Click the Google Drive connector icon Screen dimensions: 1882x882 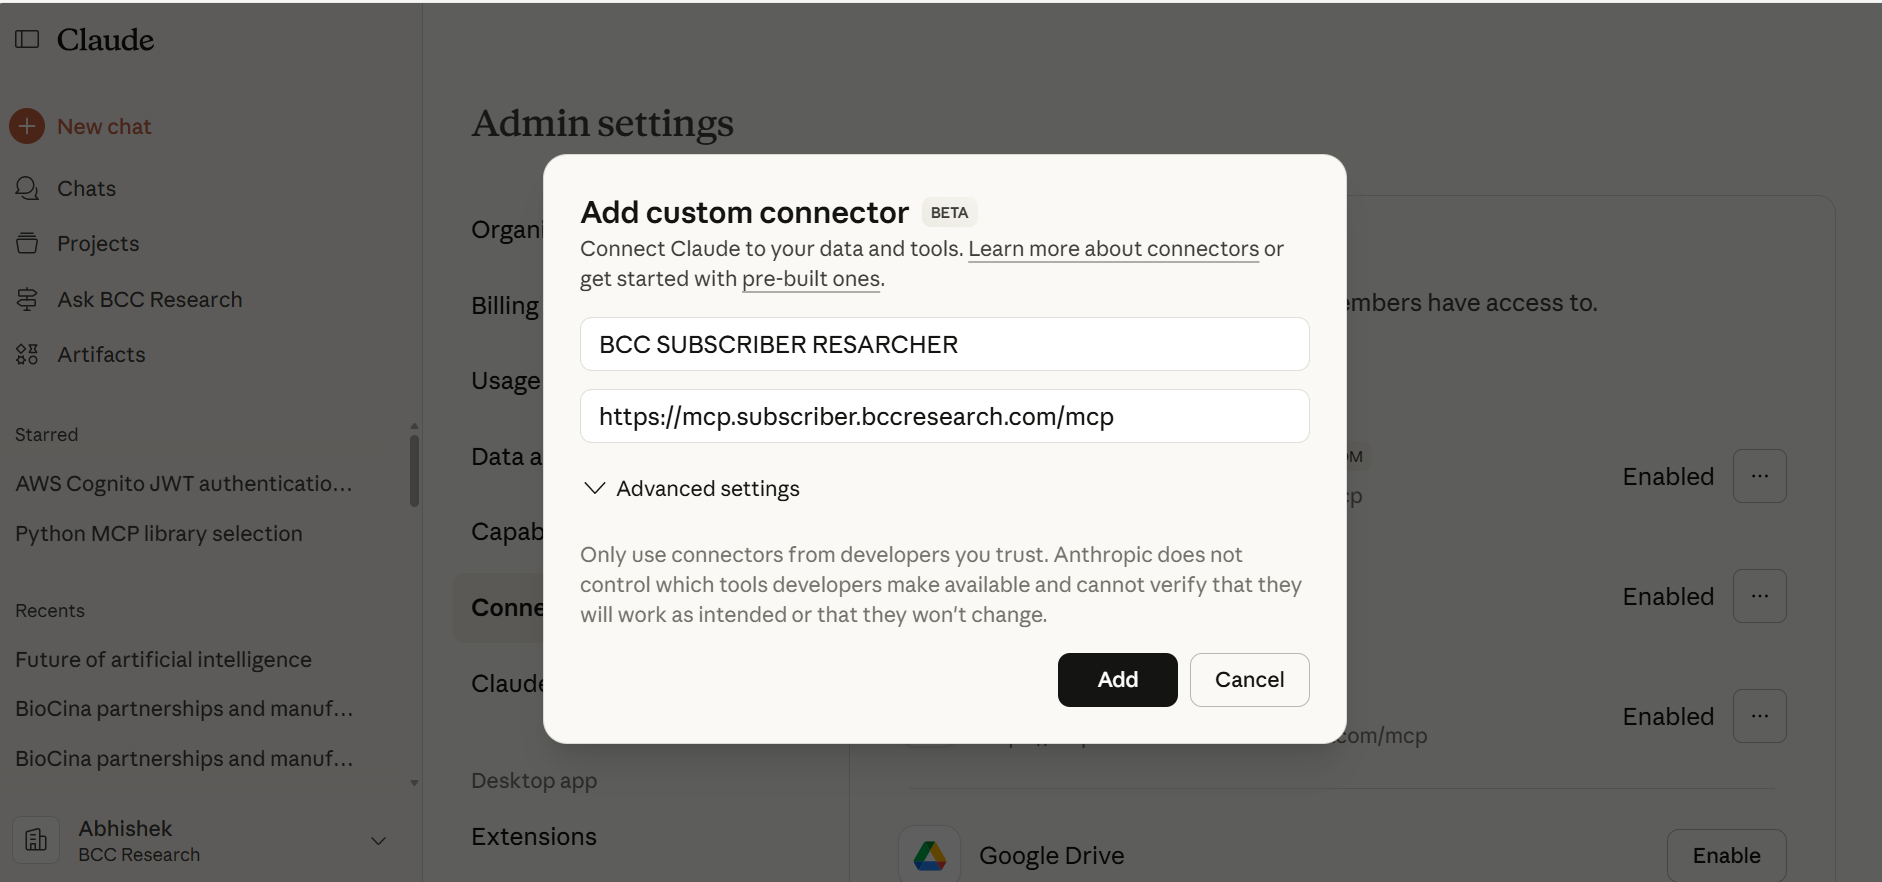pyautogui.click(x=930, y=855)
